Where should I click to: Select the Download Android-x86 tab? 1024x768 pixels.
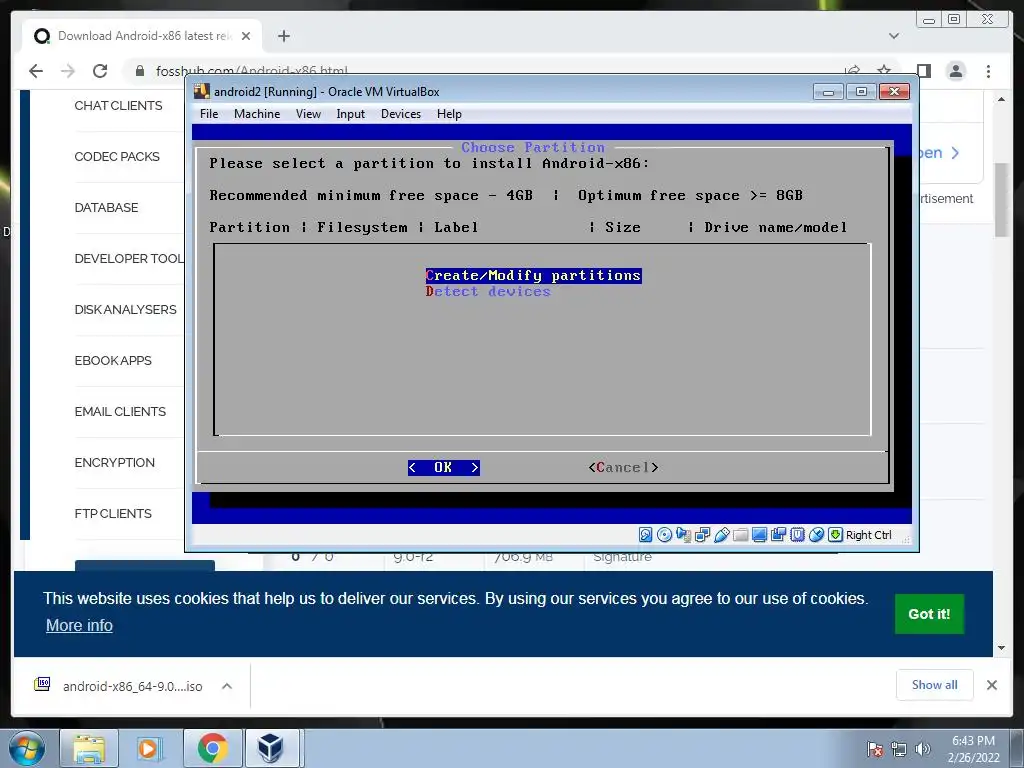pyautogui.click(x=142, y=36)
